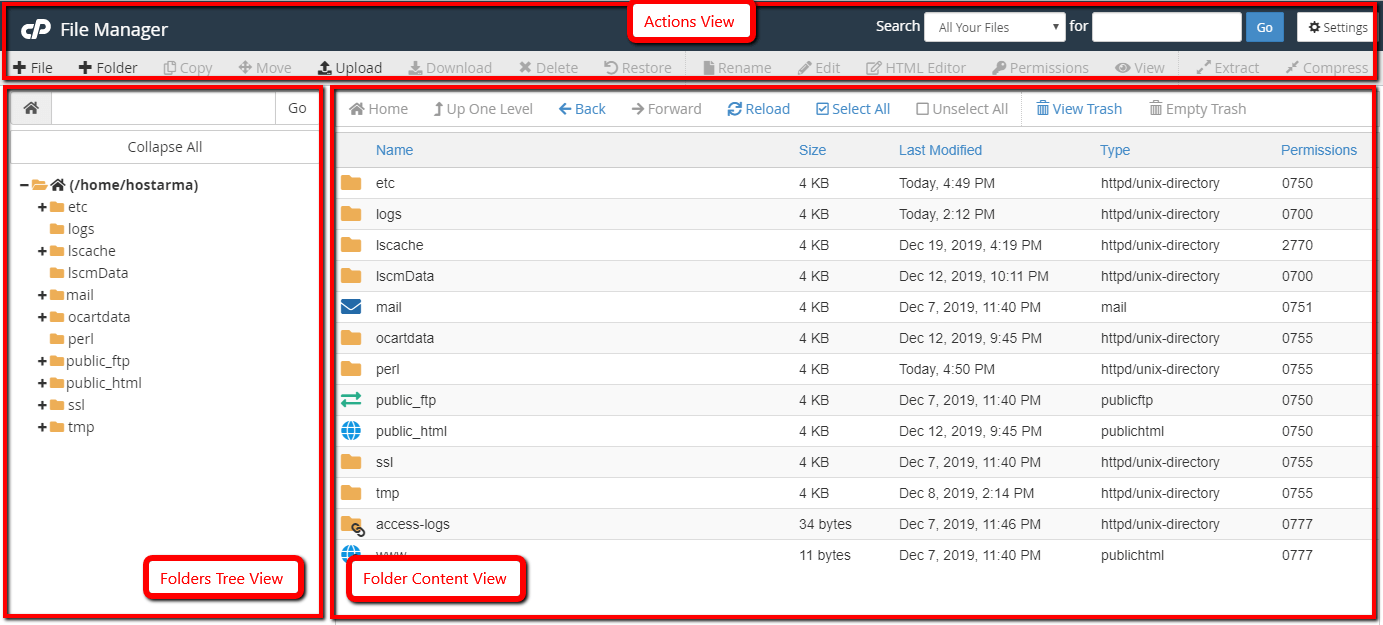1383x625 pixels.
Task: Reload the folder contents
Action: click(x=758, y=109)
